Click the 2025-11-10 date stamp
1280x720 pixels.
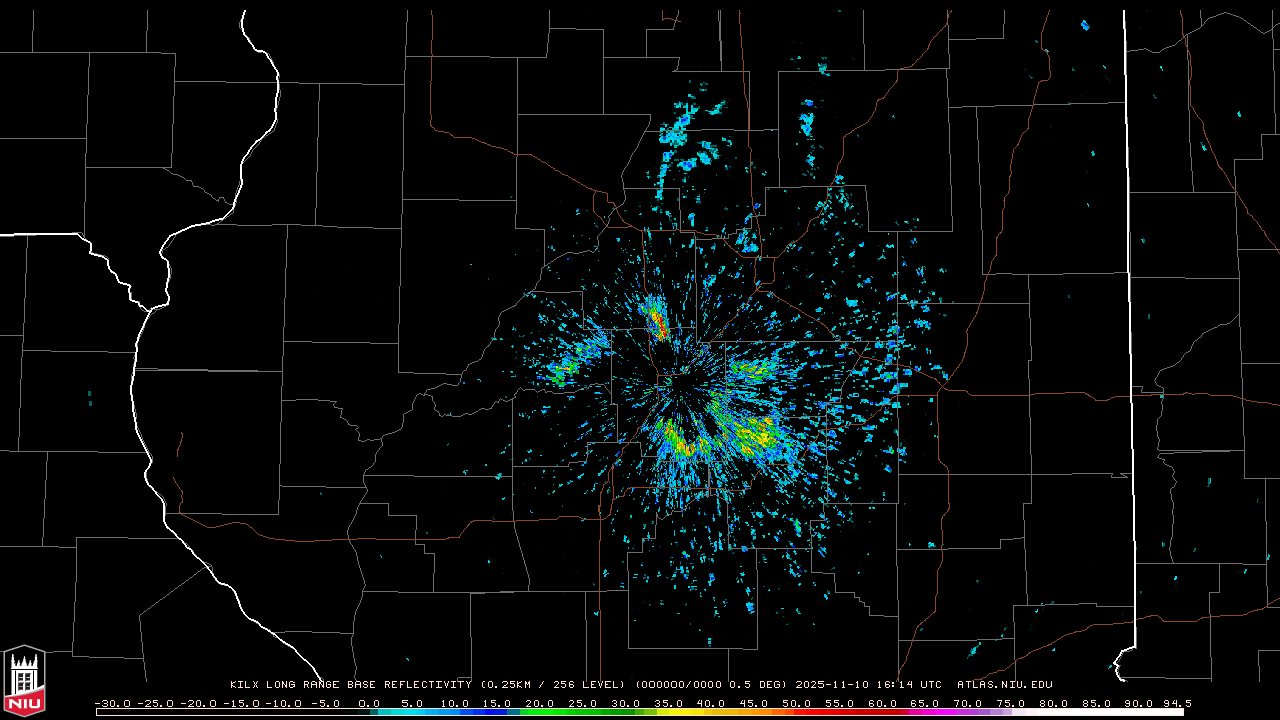[x=834, y=685]
